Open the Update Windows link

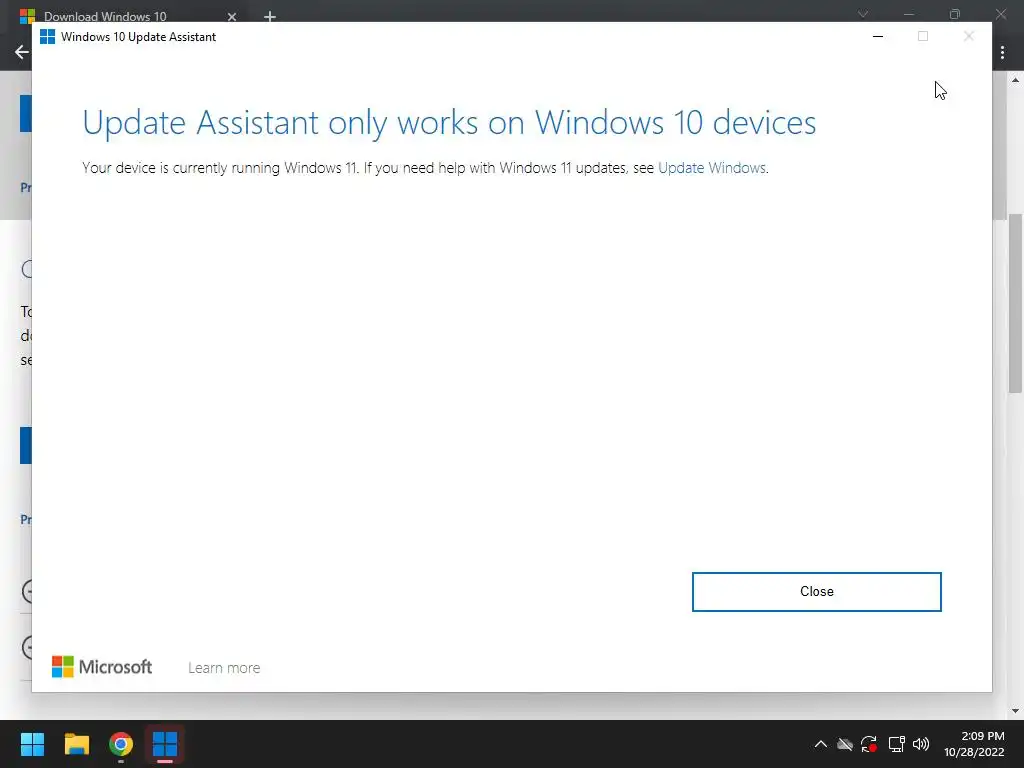click(x=711, y=168)
